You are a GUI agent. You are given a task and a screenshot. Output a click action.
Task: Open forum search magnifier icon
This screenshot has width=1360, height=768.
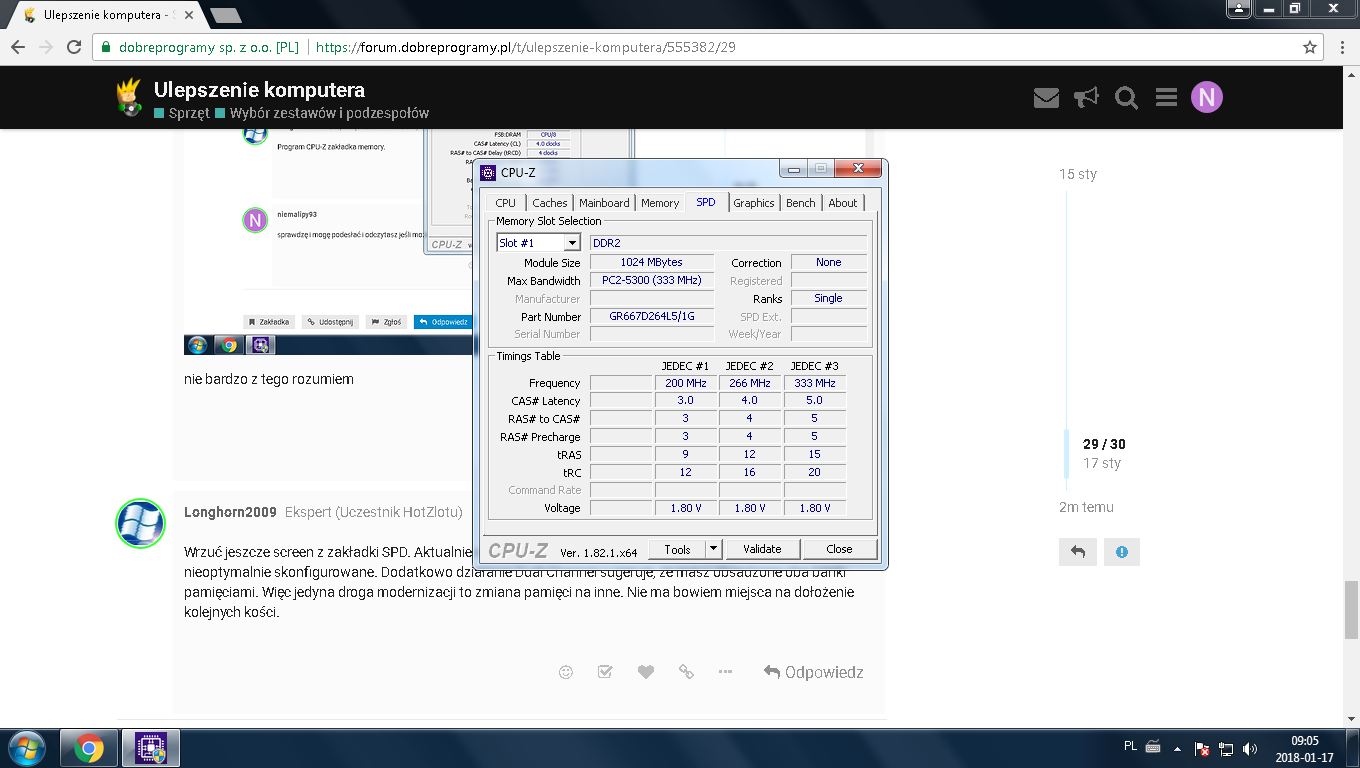pyautogui.click(x=1126, y=97)
